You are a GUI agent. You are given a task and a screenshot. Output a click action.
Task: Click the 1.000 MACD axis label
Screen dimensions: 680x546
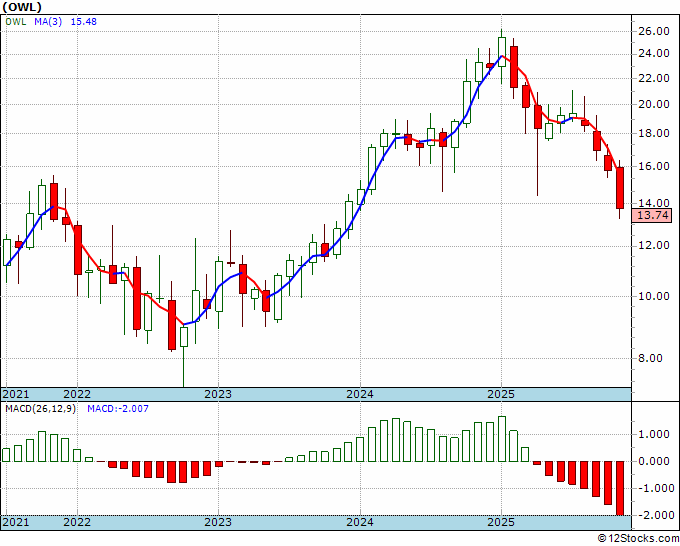click(656, 435)
